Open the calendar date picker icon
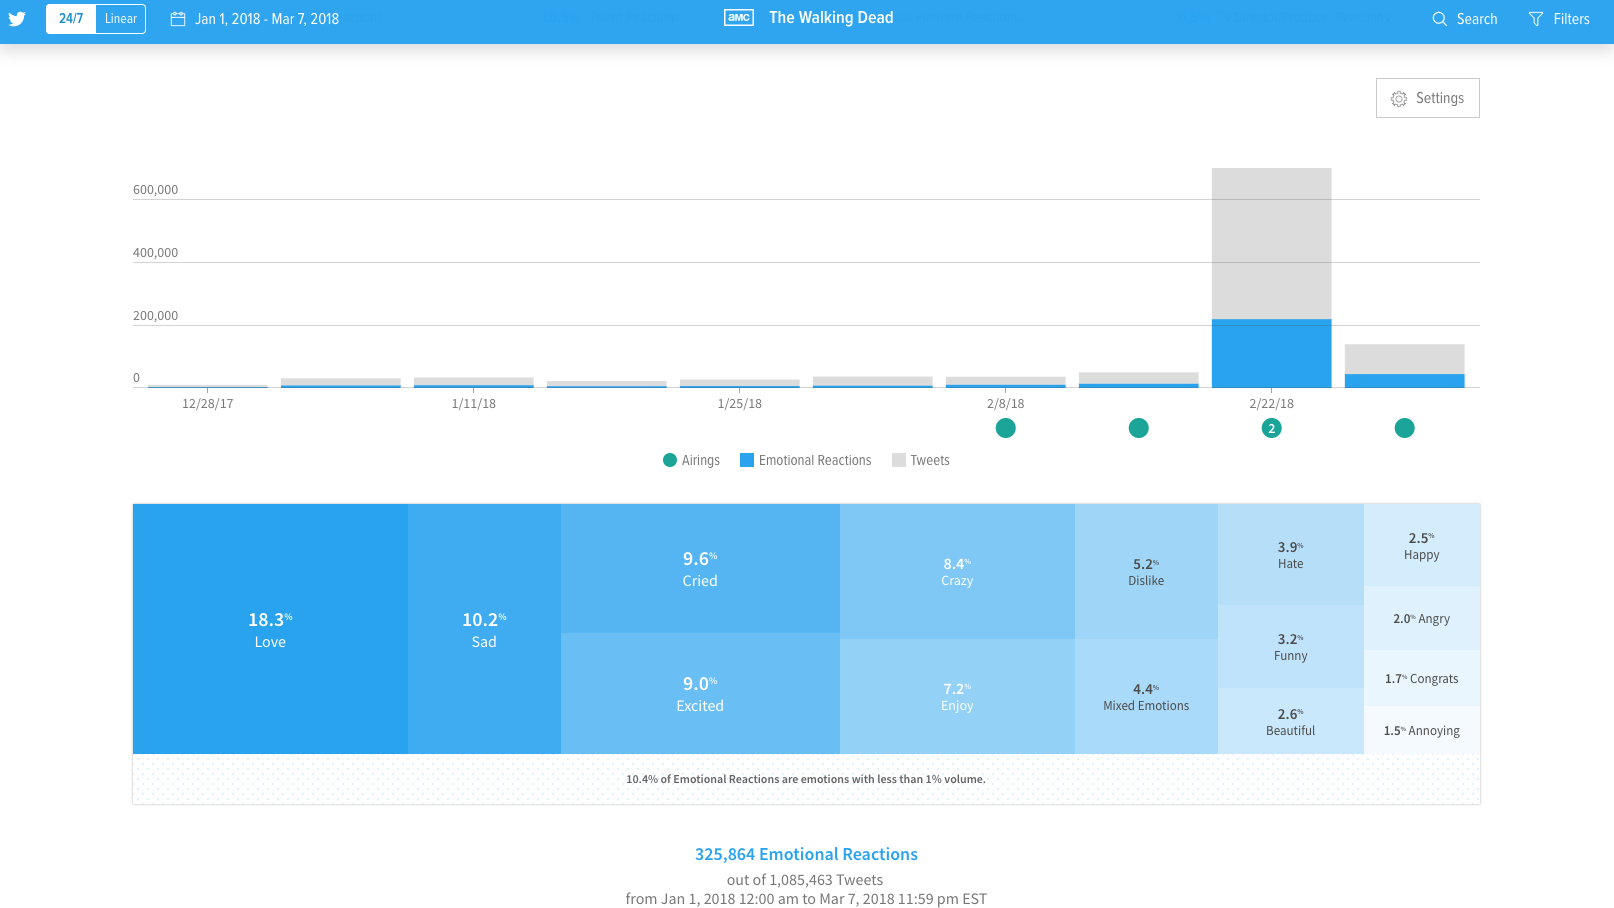Viewport: 1614px width, 908px height. coord(178,19)
